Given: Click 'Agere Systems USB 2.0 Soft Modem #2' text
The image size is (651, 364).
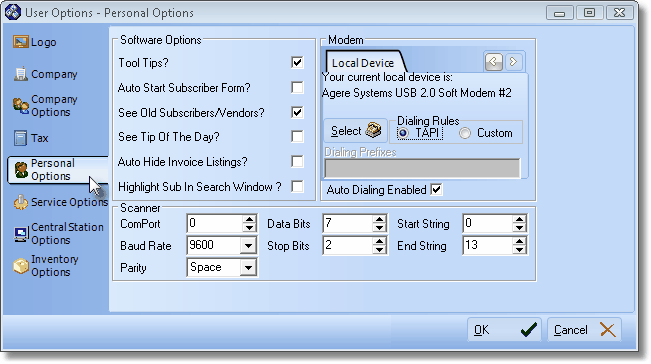Looking at the screenshot, I should pos(417,93).
